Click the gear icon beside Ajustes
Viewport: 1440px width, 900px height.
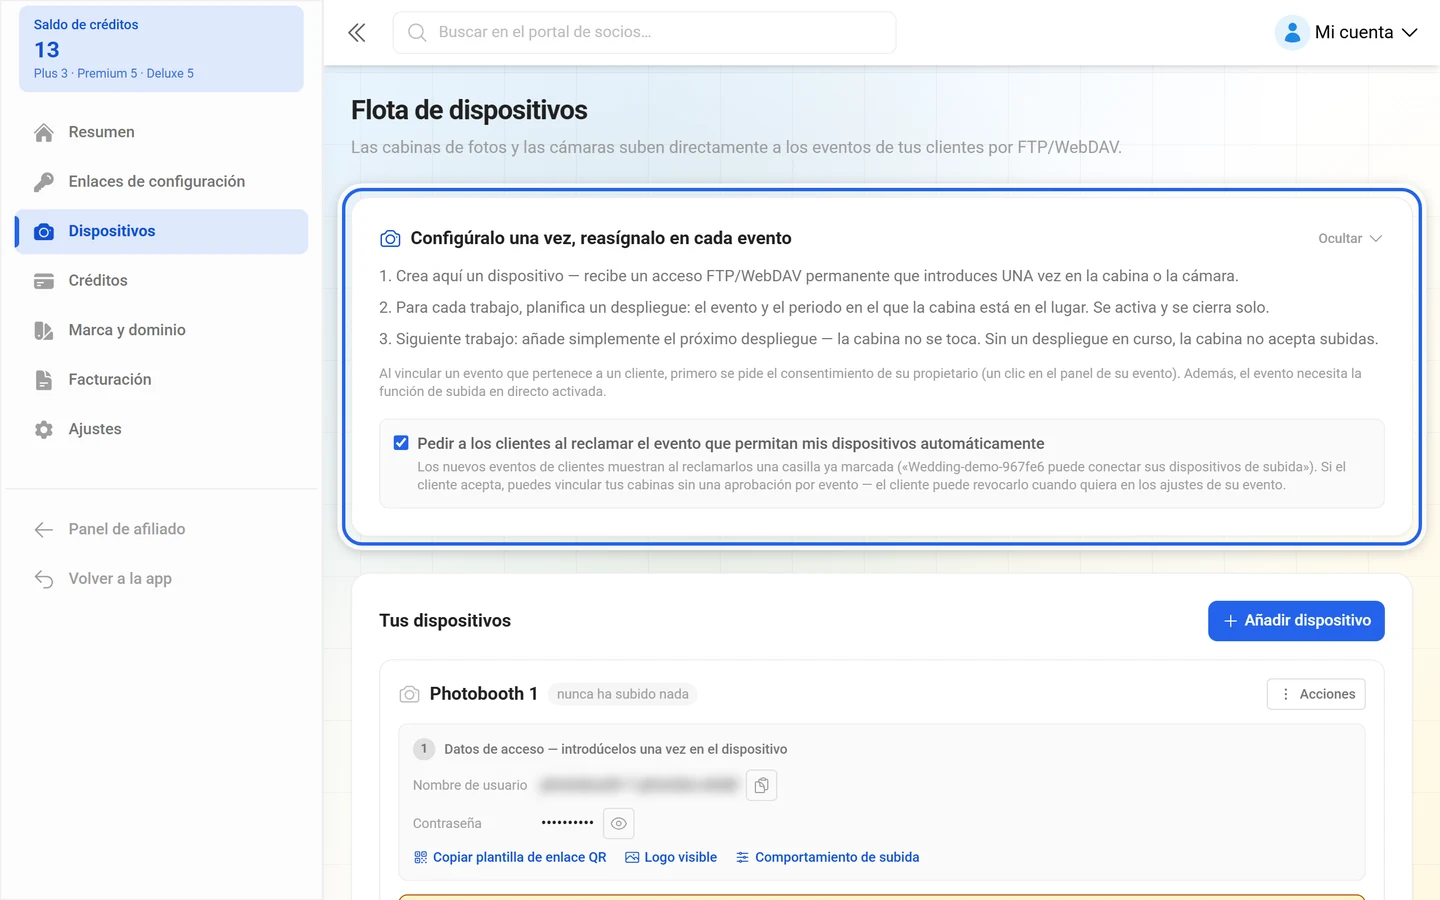point(44,429)
